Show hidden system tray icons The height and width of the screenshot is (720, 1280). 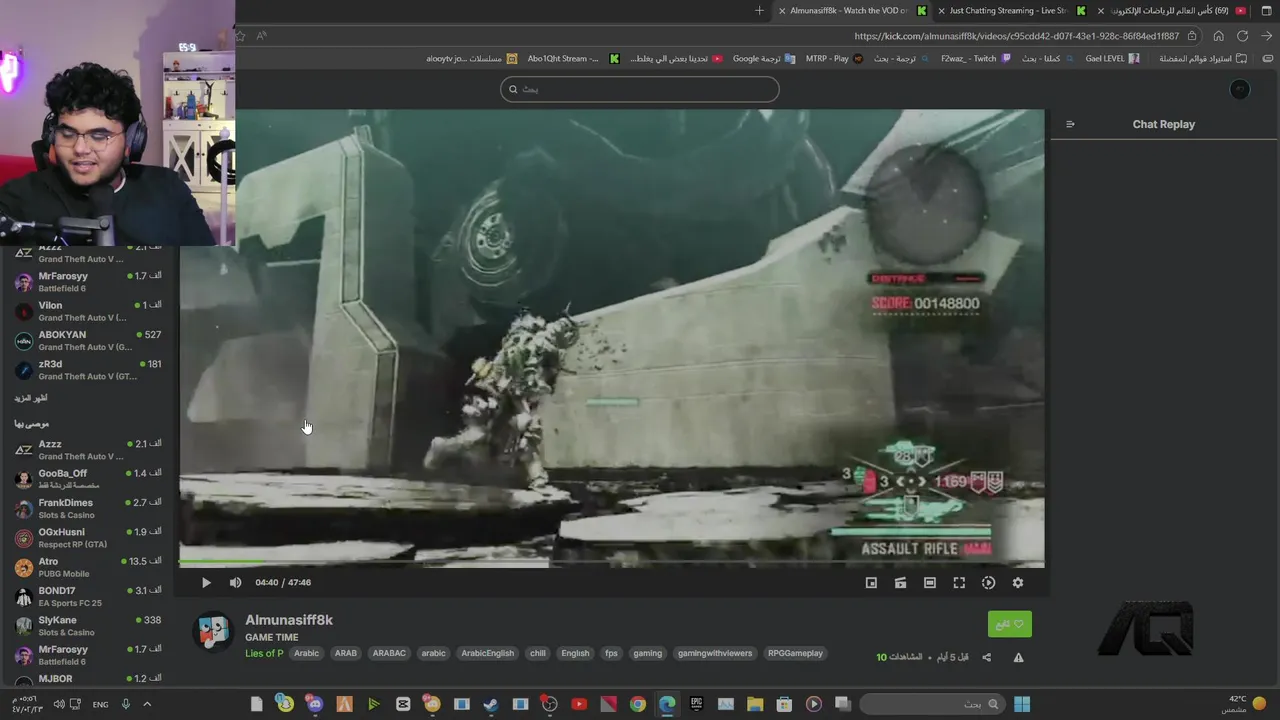point(147,705)
